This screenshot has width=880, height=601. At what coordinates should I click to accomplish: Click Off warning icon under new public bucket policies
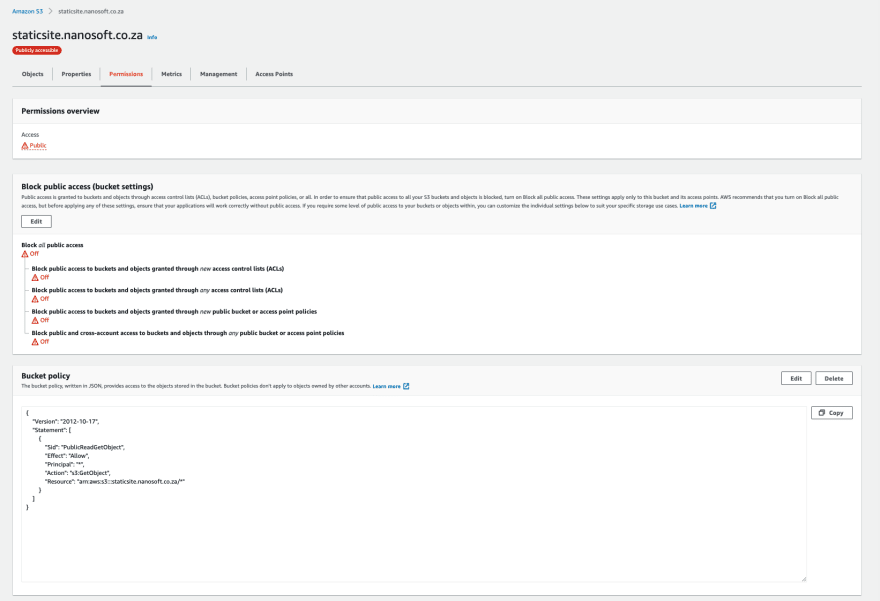(35, 320)
